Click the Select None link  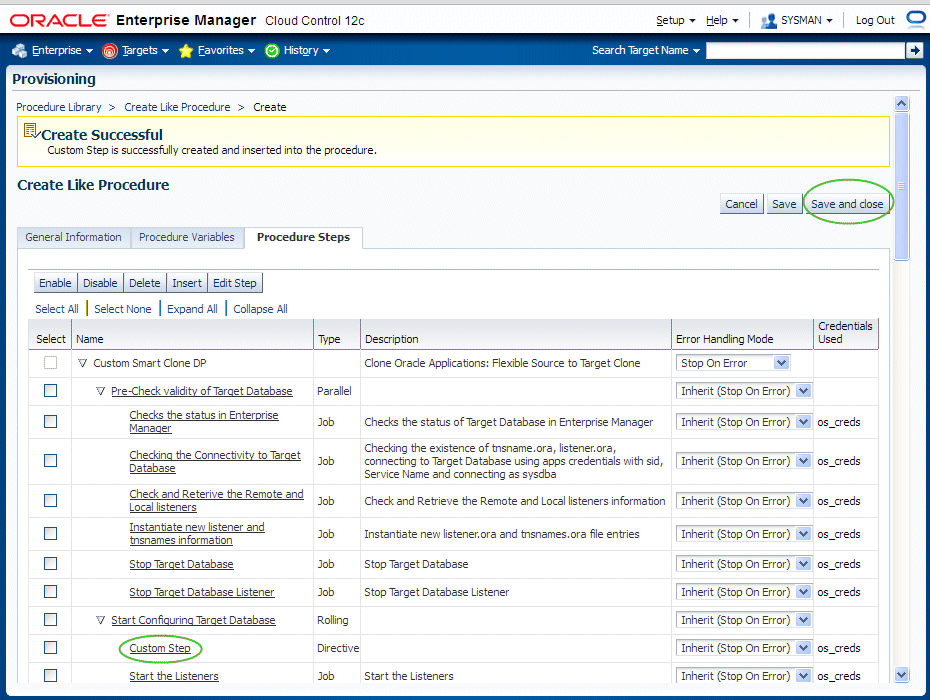point(123,309)
